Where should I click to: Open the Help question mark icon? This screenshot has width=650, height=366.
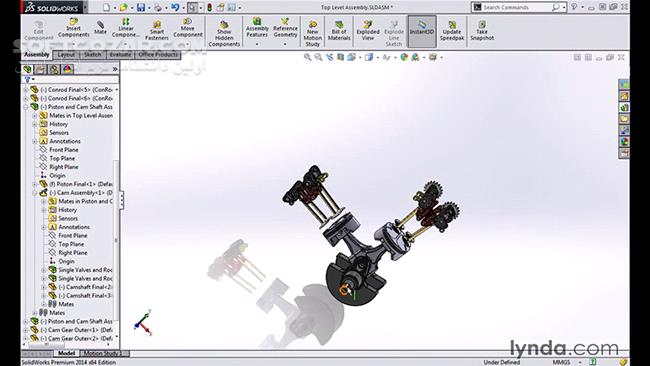point(574,7)
